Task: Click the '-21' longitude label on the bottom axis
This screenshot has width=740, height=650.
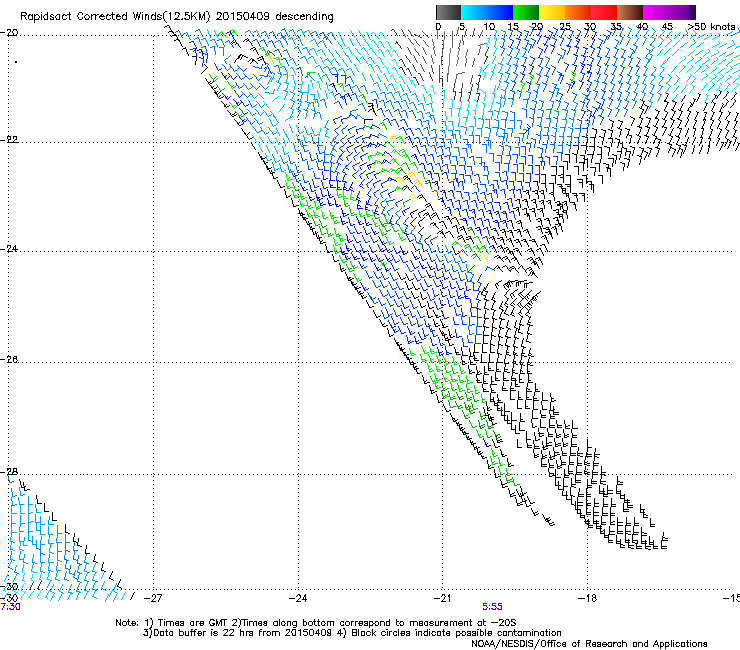Action: point(442,598)
